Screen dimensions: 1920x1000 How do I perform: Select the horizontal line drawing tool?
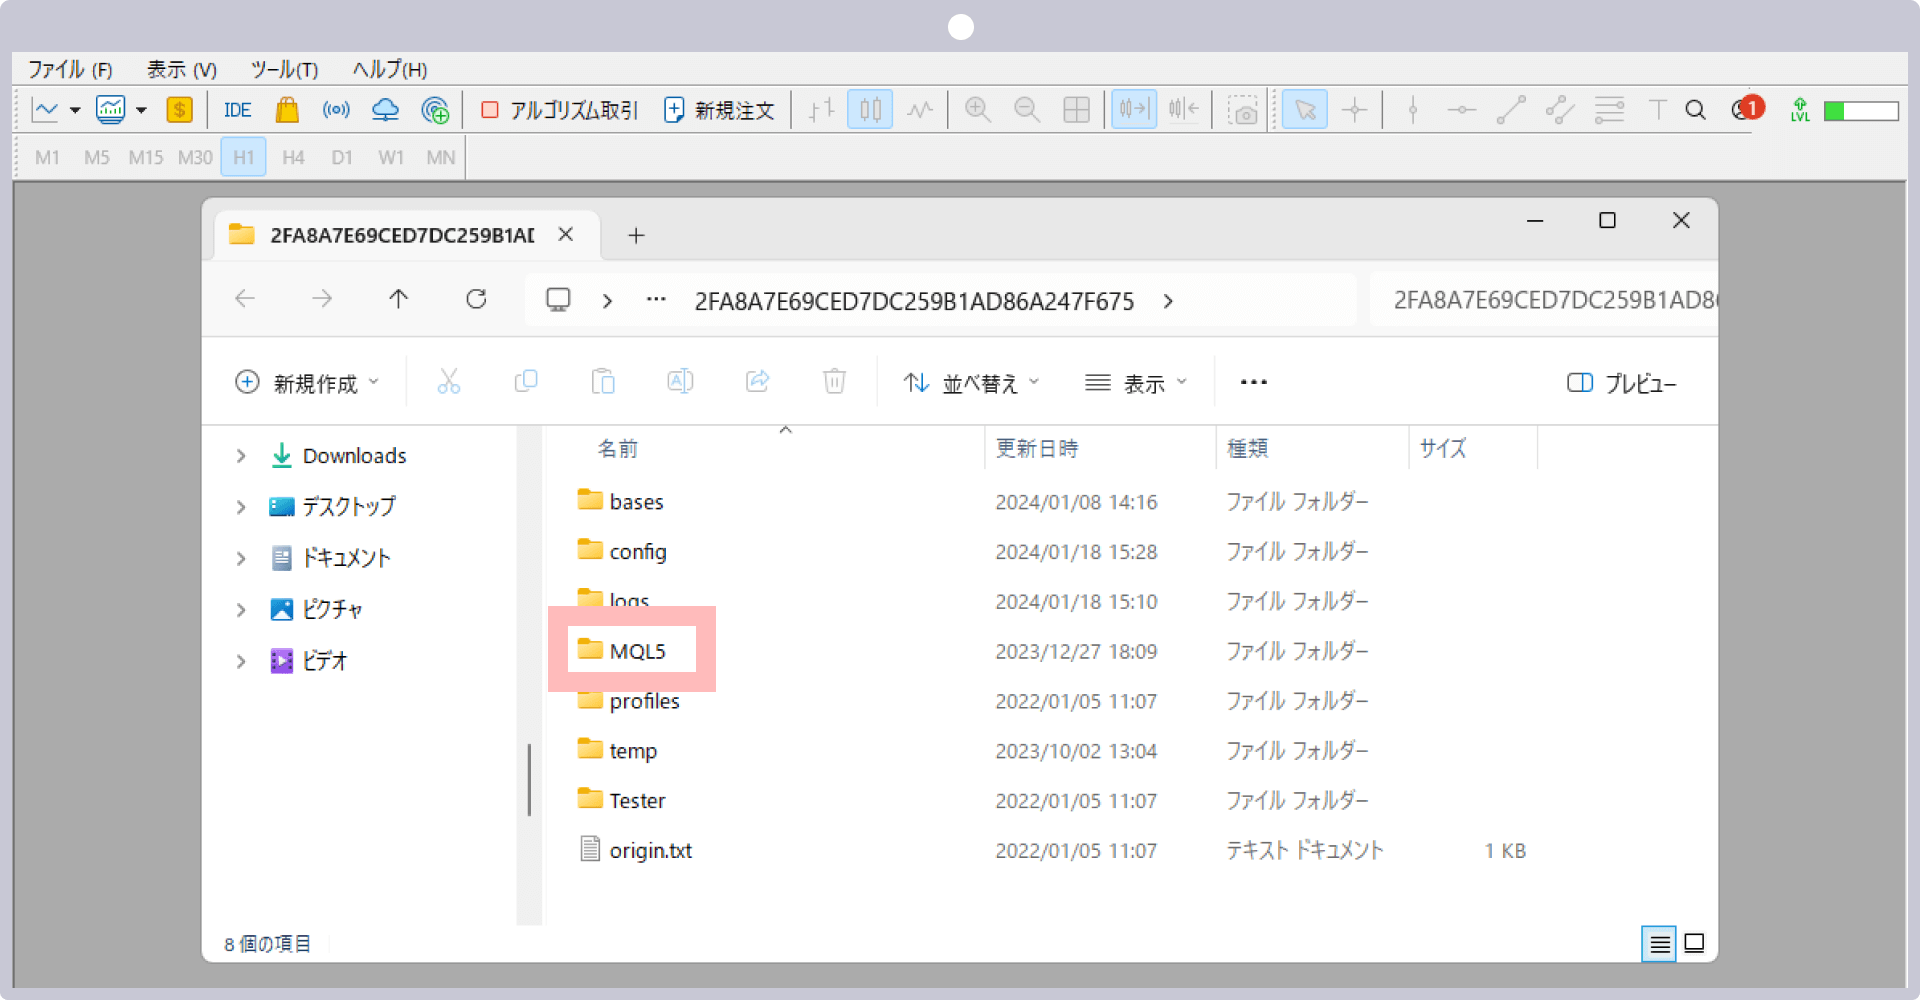[x=1462, y=110]
